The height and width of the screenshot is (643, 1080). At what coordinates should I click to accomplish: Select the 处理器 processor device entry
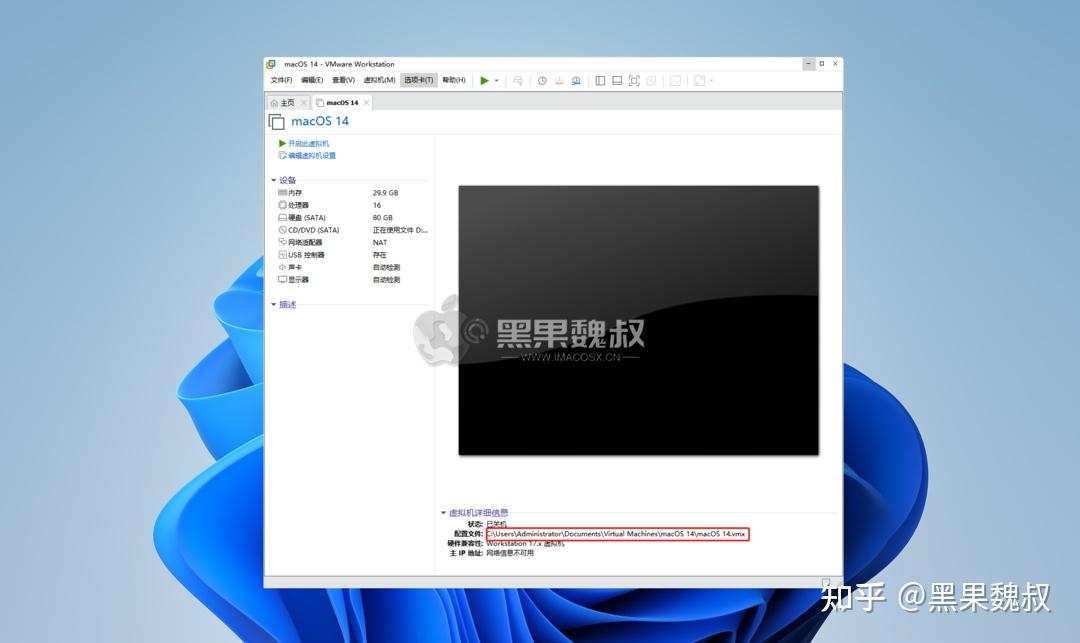pyautogui.click(x=297, y=205)
